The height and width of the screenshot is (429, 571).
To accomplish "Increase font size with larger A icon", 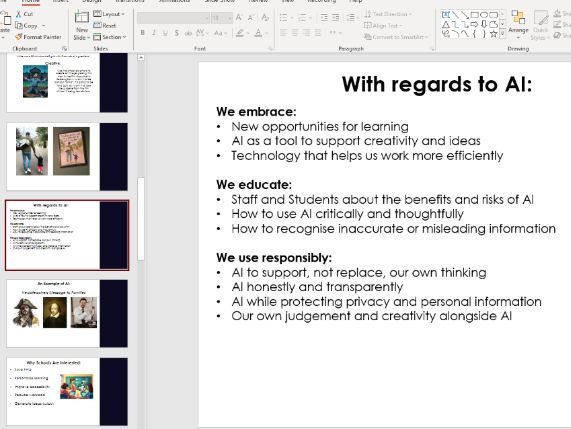I will point(239,17).
